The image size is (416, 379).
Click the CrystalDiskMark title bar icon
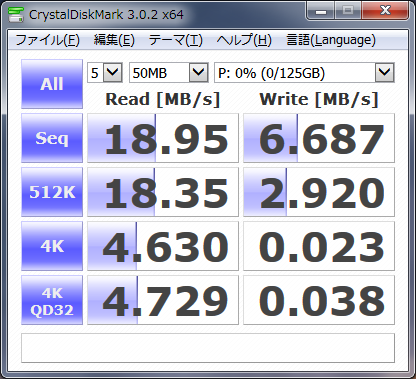tap(16, 14)
